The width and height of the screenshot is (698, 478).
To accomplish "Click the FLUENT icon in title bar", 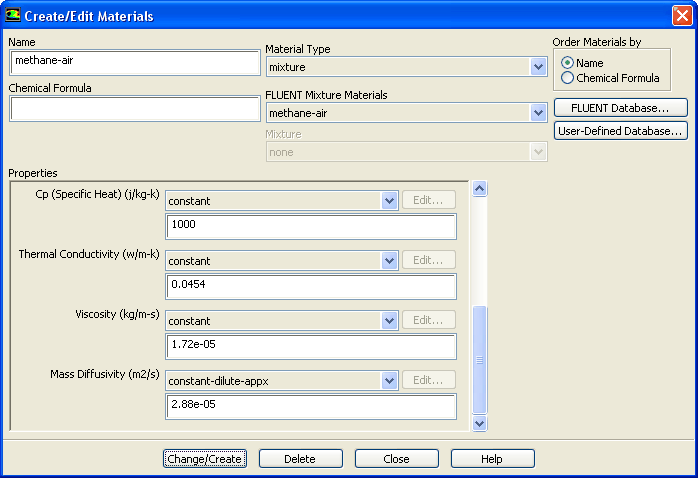I will [12, 15].
